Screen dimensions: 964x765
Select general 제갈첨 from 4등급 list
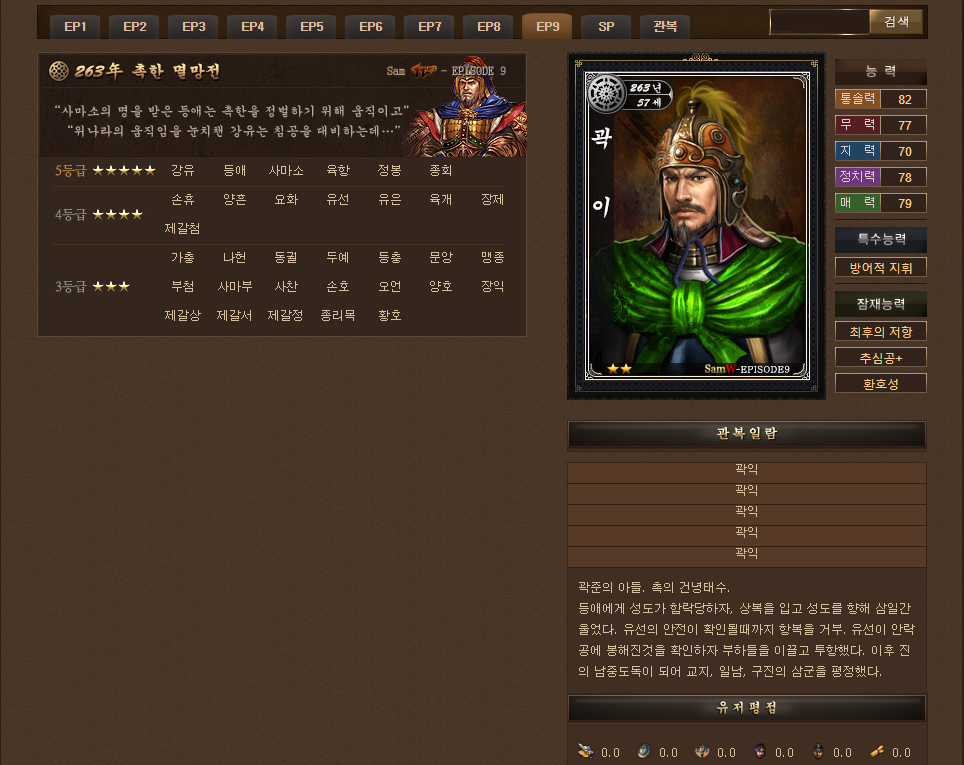pyautogui.click(x=183, y=228)
